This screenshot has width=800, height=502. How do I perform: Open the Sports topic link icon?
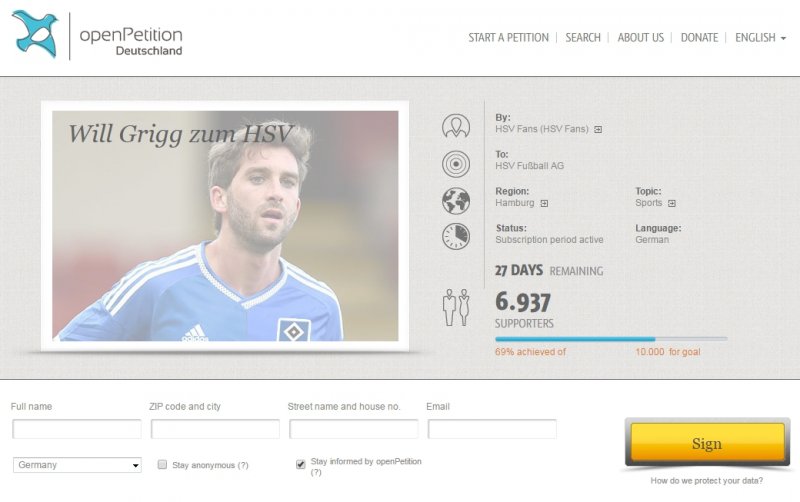[672, 204]
